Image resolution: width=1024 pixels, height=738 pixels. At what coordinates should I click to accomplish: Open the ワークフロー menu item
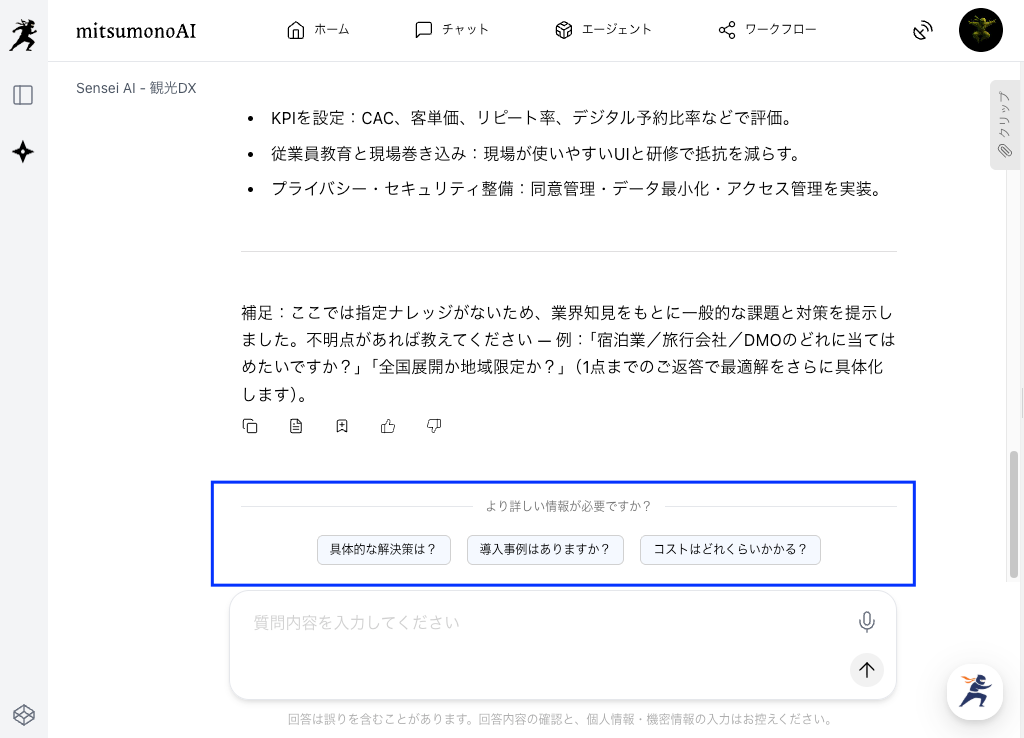click(x=780, y=29)
